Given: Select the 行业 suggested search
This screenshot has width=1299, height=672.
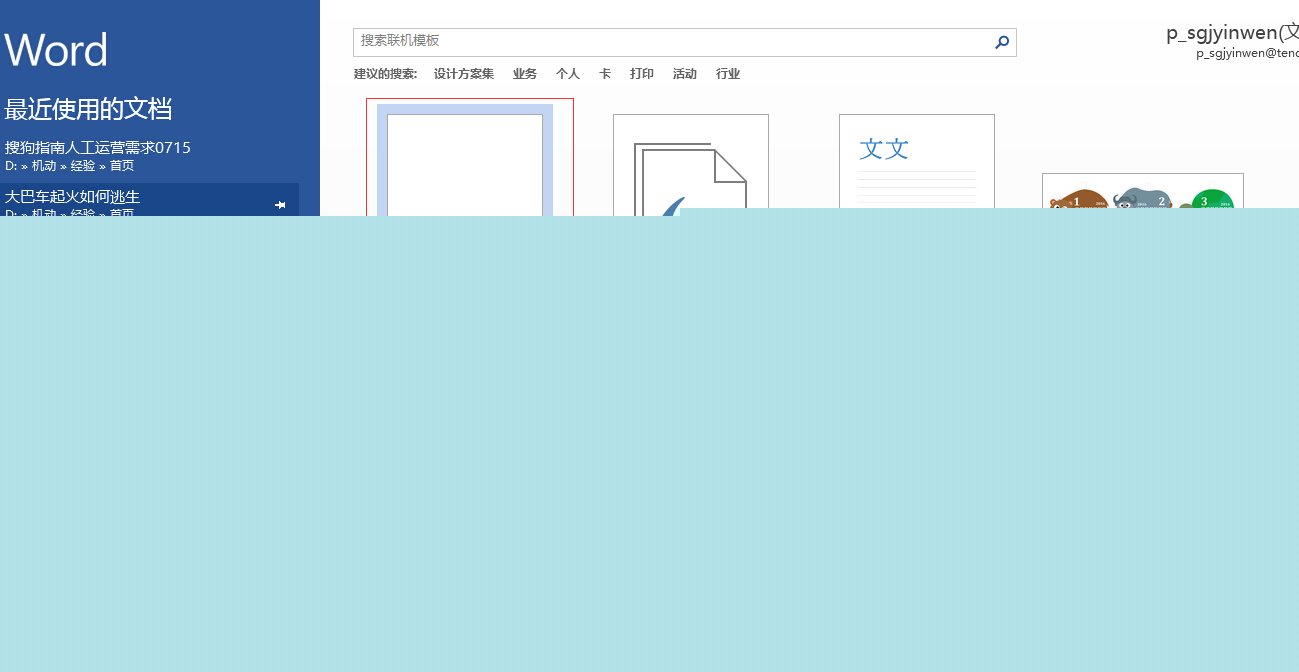Looking at the screenshot, I should [x=728, y=74].
